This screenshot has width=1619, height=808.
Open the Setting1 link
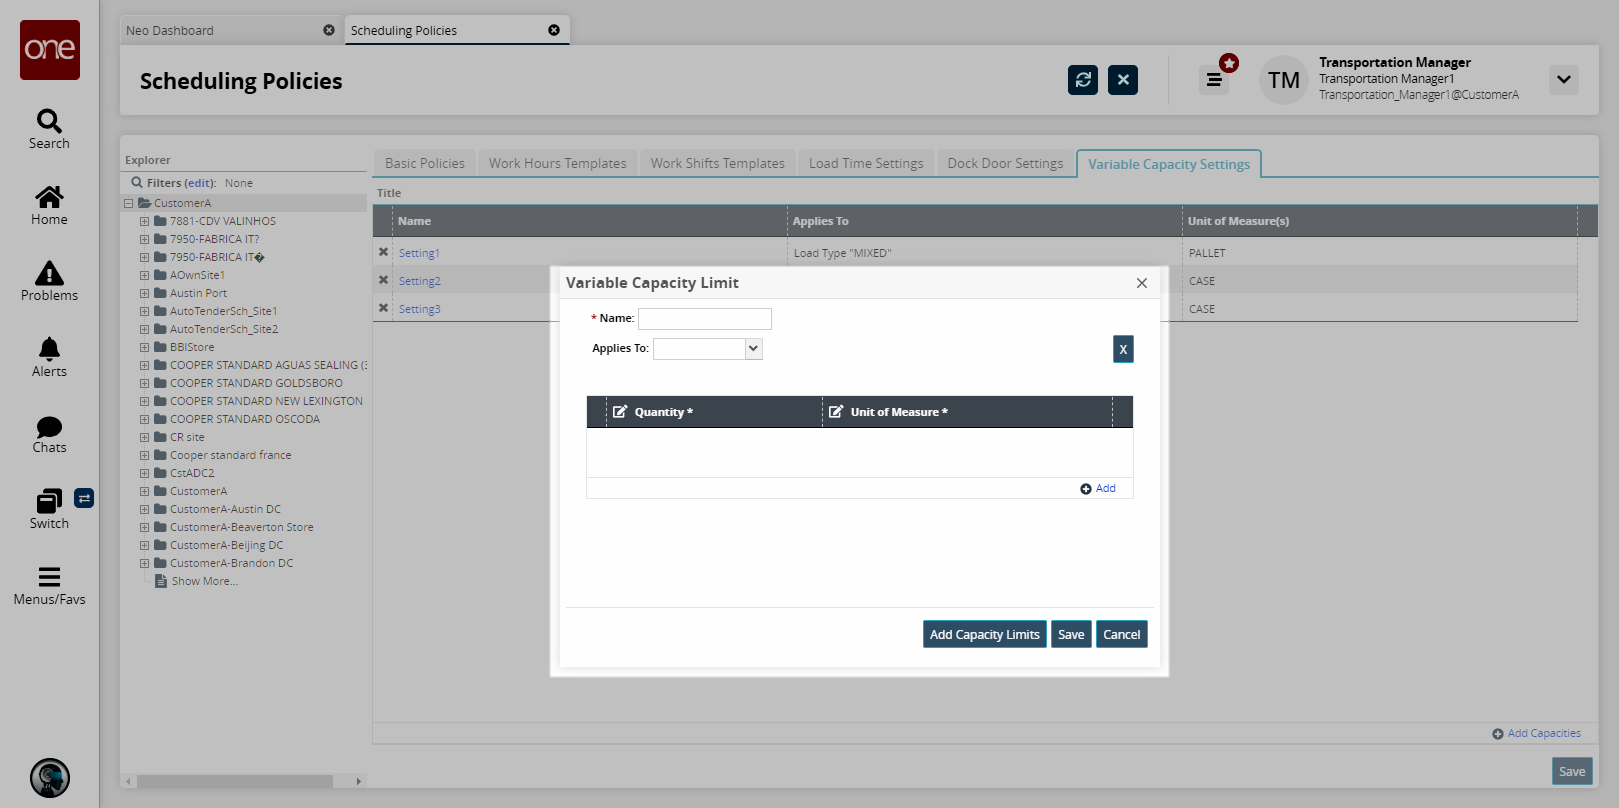click(419, 253)
